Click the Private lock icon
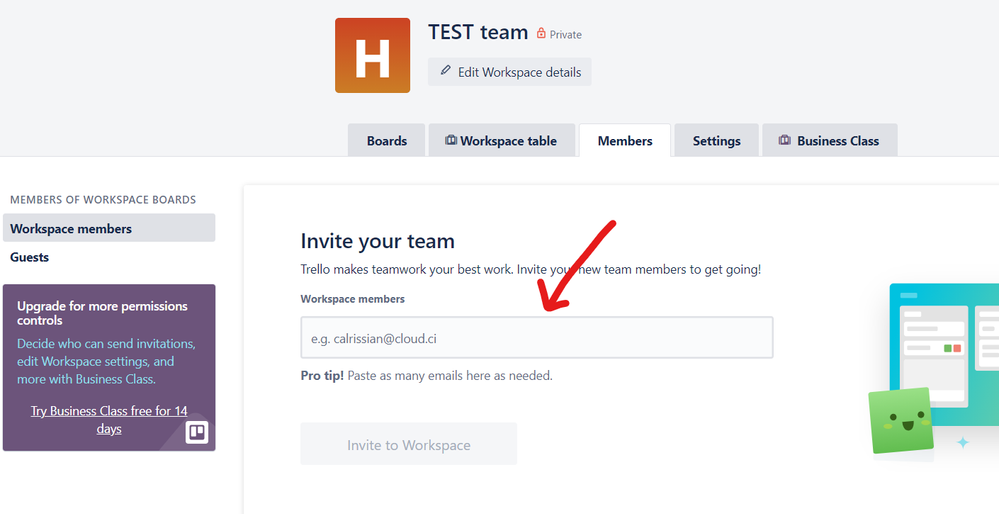The height and width of the screenshot is (514, 999). [x=541, y=33]
